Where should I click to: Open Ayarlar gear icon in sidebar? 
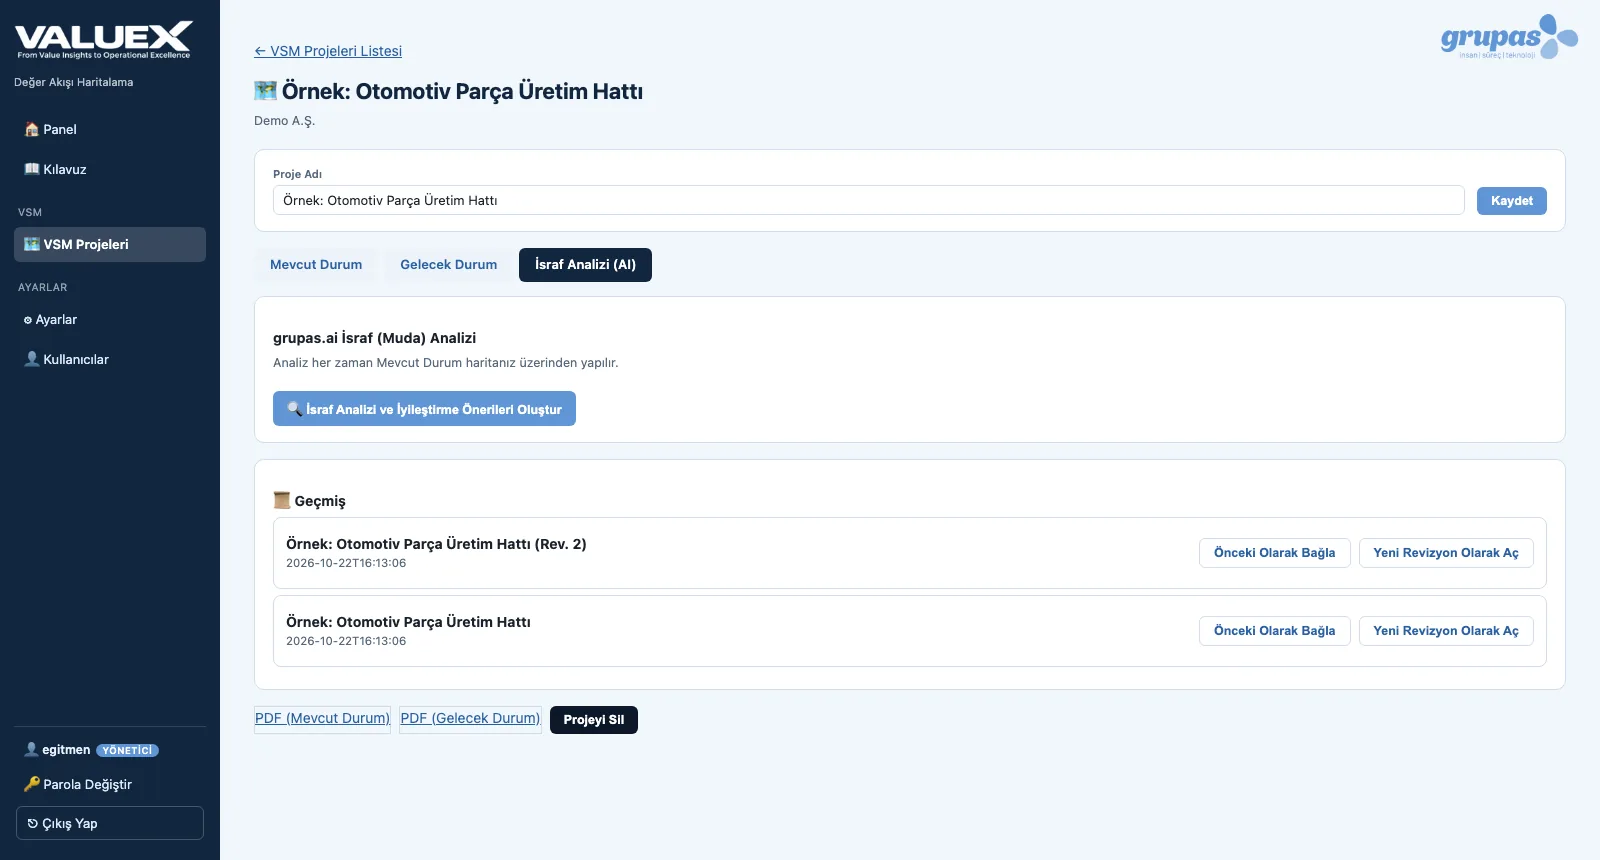pos(28,320)
